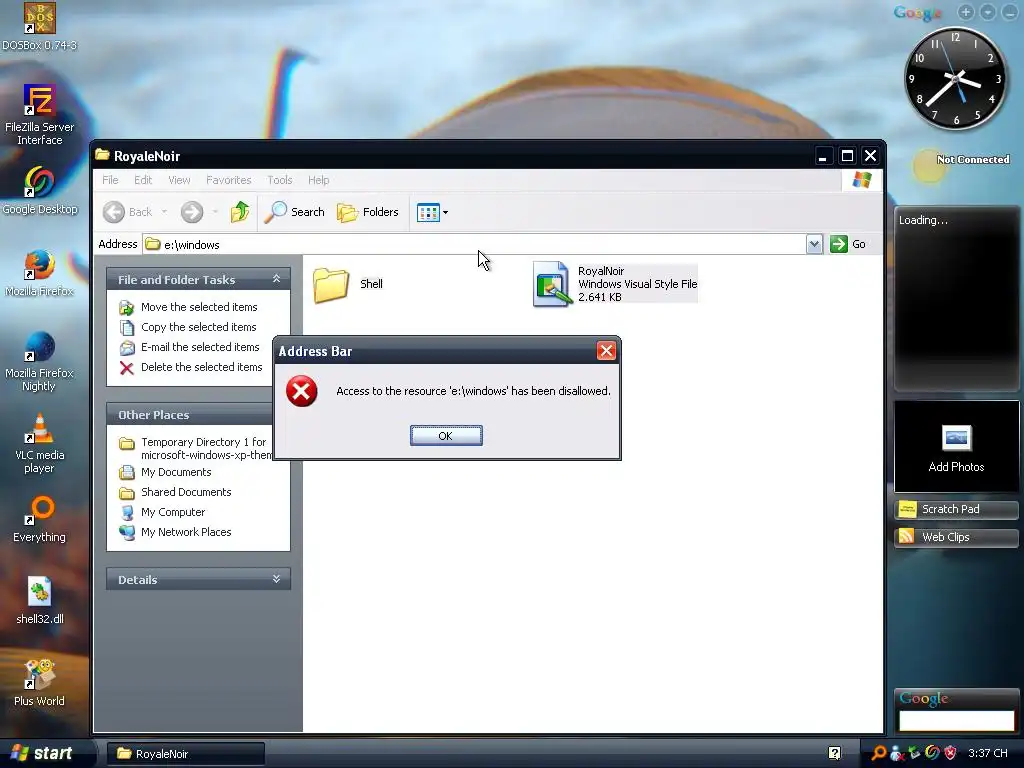Click the red security shield tray icon

click(950, 753)
